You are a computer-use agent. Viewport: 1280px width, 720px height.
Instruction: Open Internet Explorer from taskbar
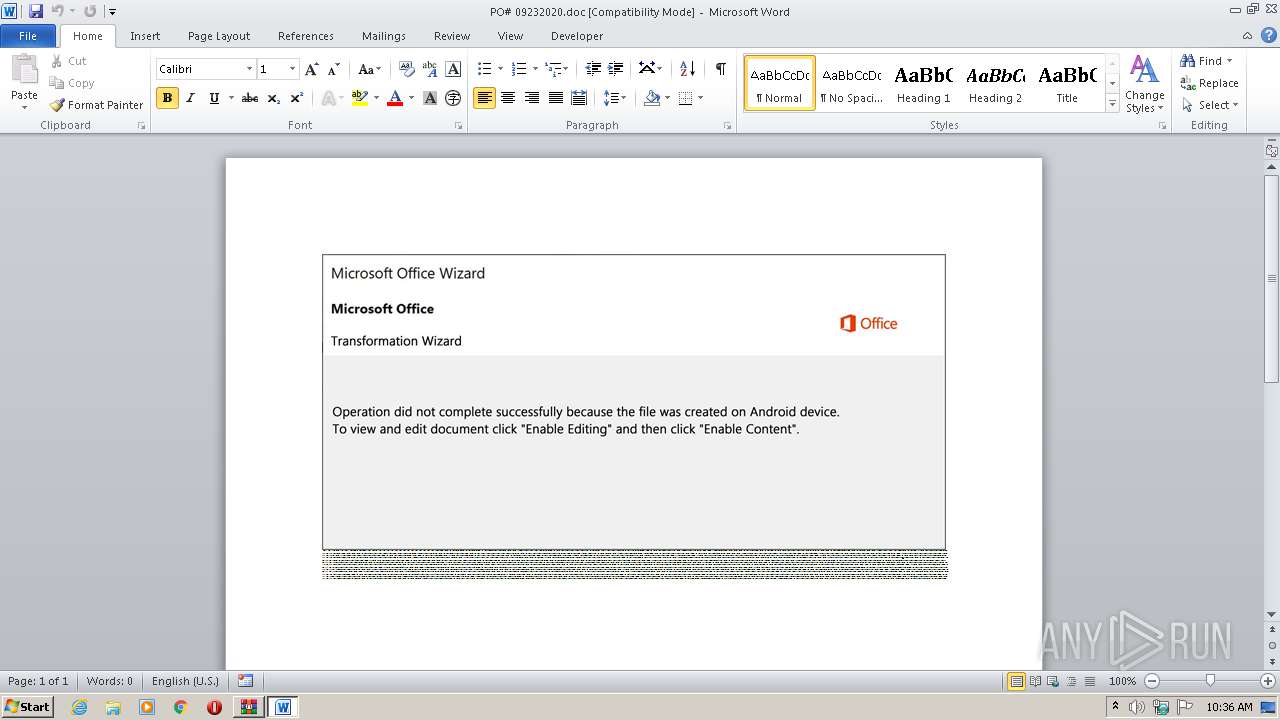point(79,707)
